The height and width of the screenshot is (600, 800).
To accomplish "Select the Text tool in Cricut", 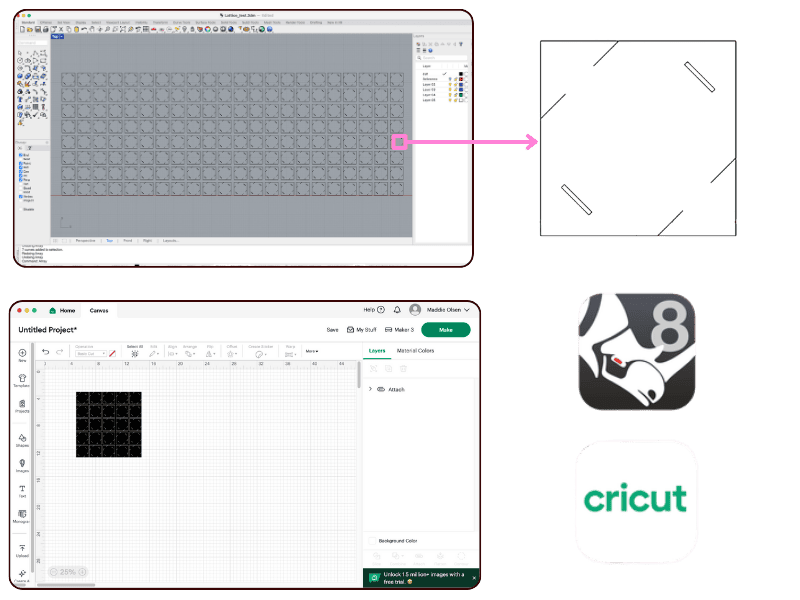I will 22,491.
